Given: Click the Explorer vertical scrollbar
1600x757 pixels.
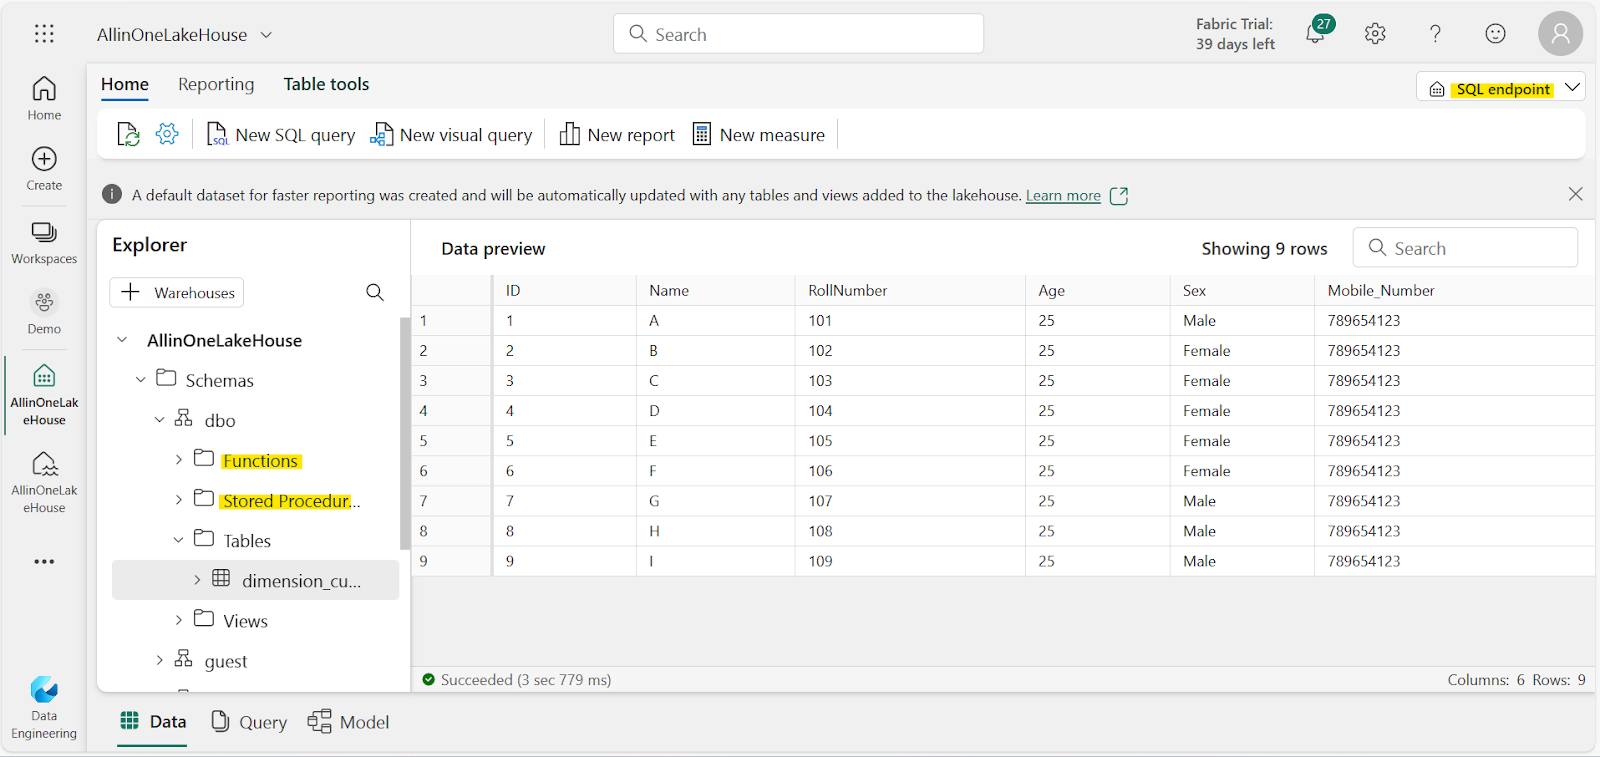Looking at the screenshot, I should [405, 433].
